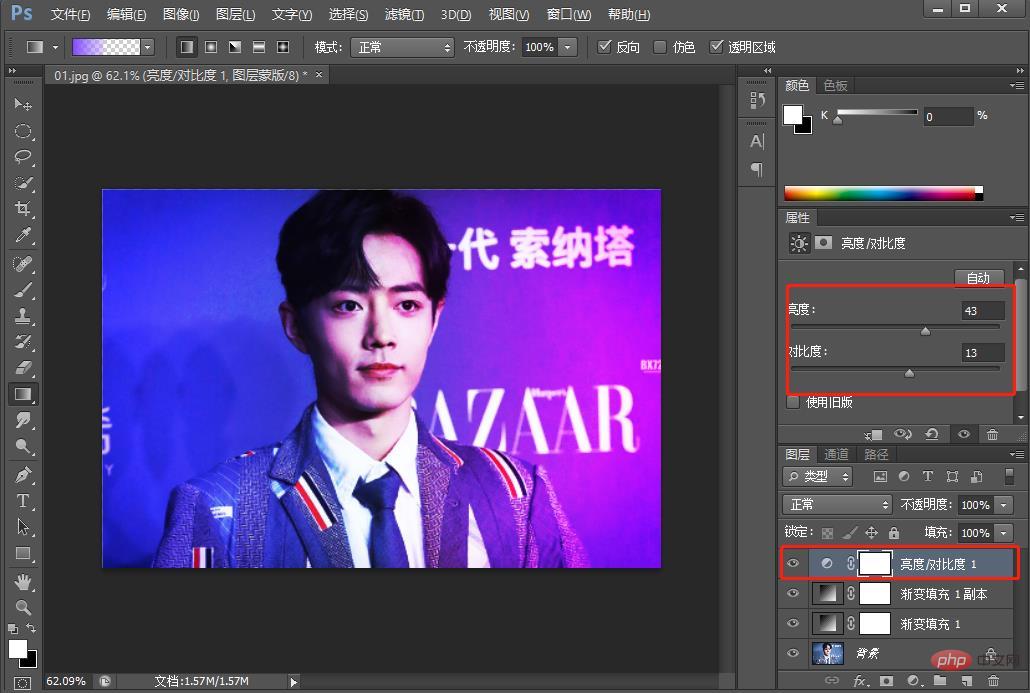Click the Brightness value field
This screenshot has width=1030, height=693.
pos(982,311)
